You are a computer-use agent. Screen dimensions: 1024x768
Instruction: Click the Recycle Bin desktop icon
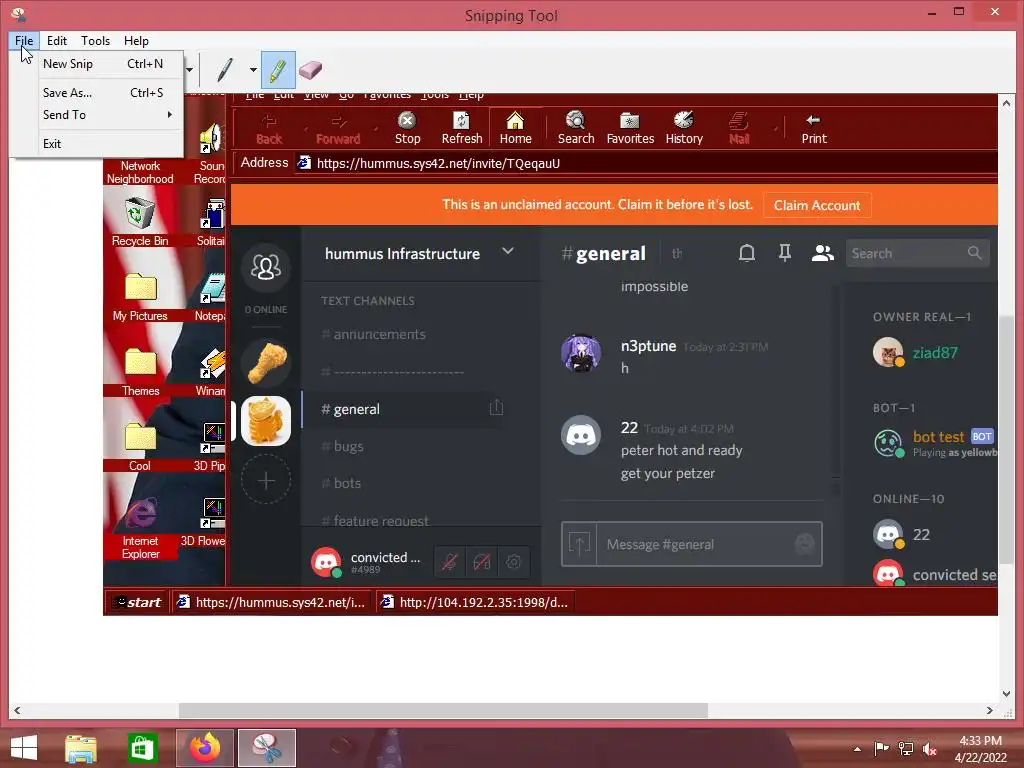(140, 222)
